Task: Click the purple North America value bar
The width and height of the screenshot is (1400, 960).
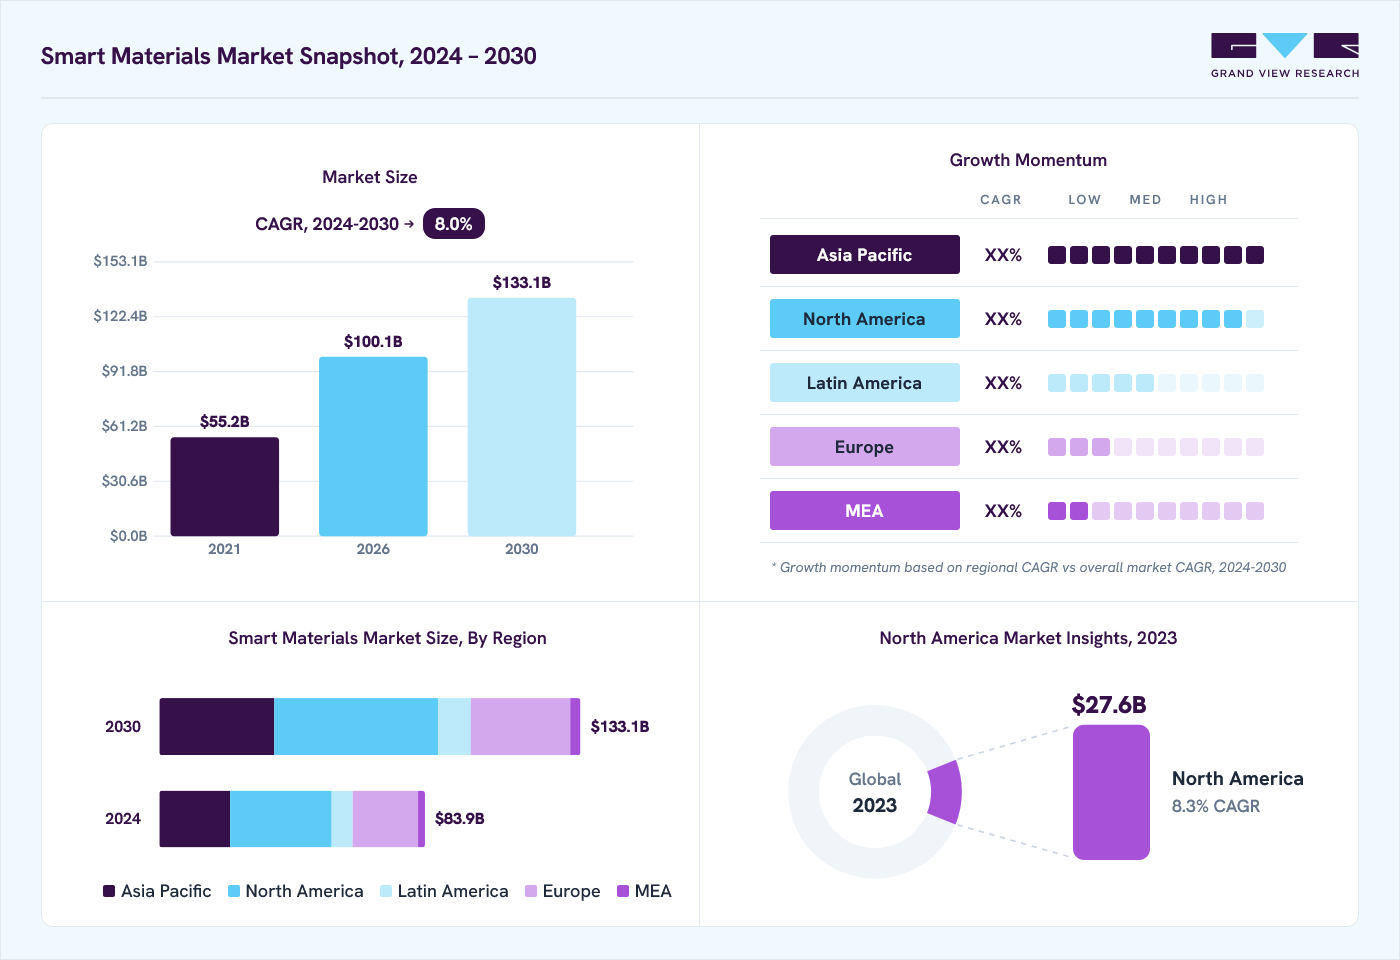Action: 1111,792
